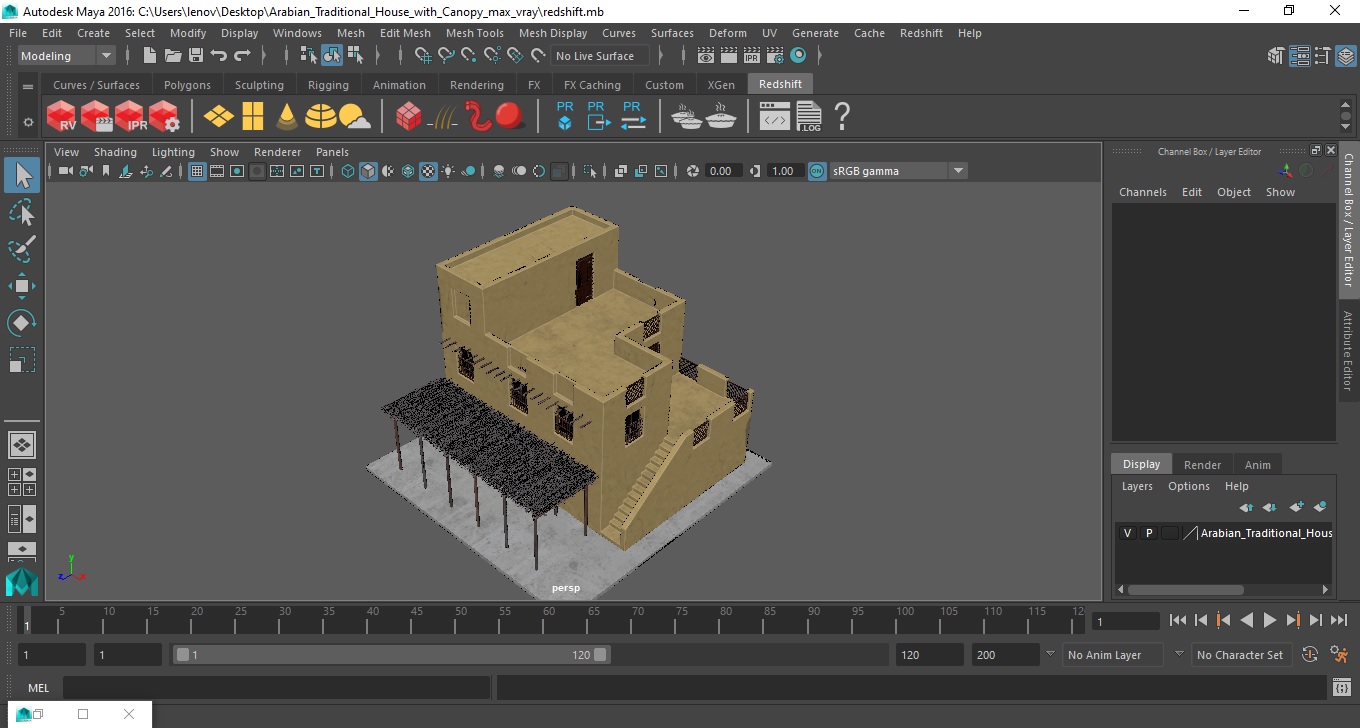Activate the Rotate tool in toolbox
The height and width of the screenshot is (728, 1360).
tap(22, 323)
